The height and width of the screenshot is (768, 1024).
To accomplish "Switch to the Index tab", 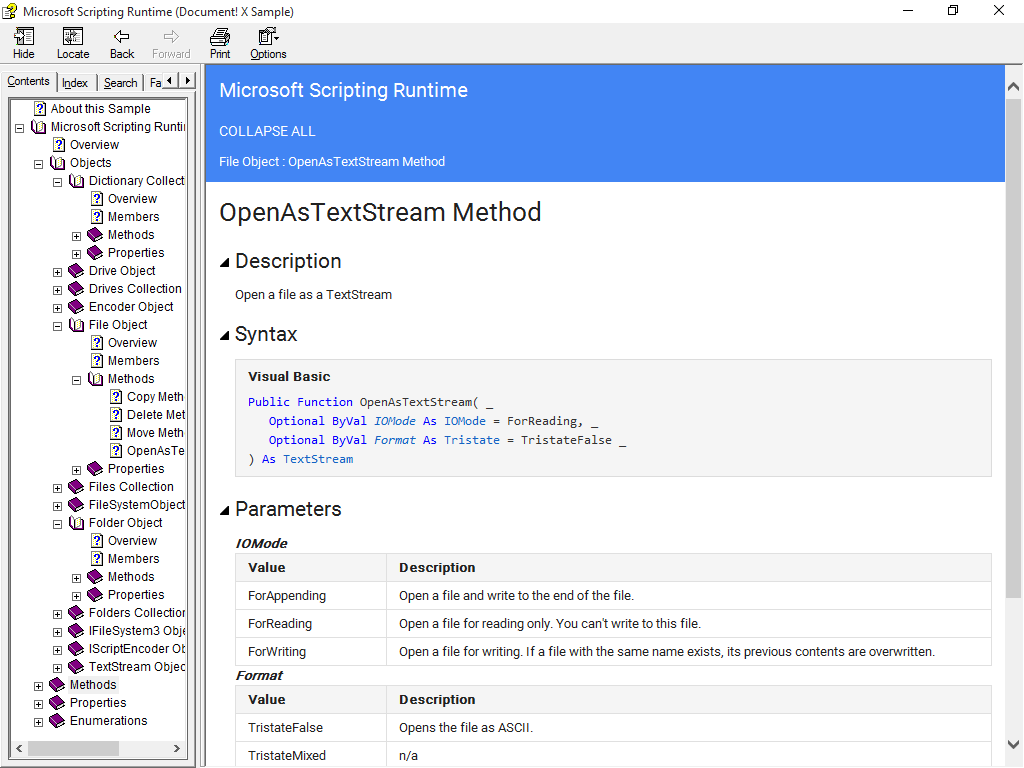I will pyautogui.click(x=75, y=83).
